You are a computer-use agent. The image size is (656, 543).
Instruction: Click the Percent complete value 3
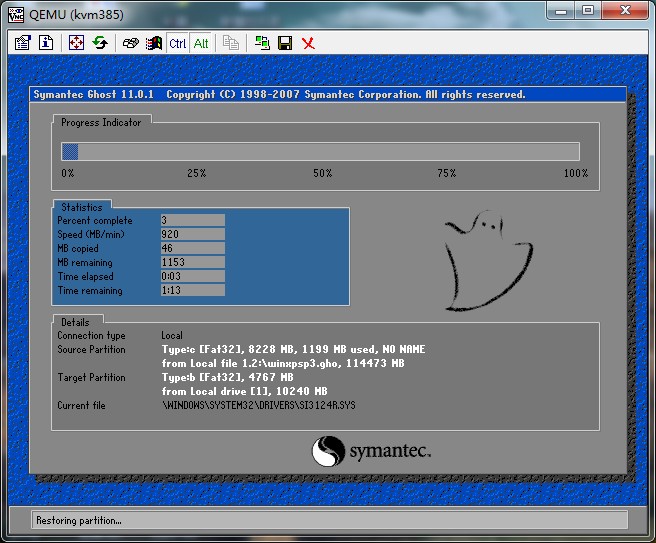pos(193,220)
